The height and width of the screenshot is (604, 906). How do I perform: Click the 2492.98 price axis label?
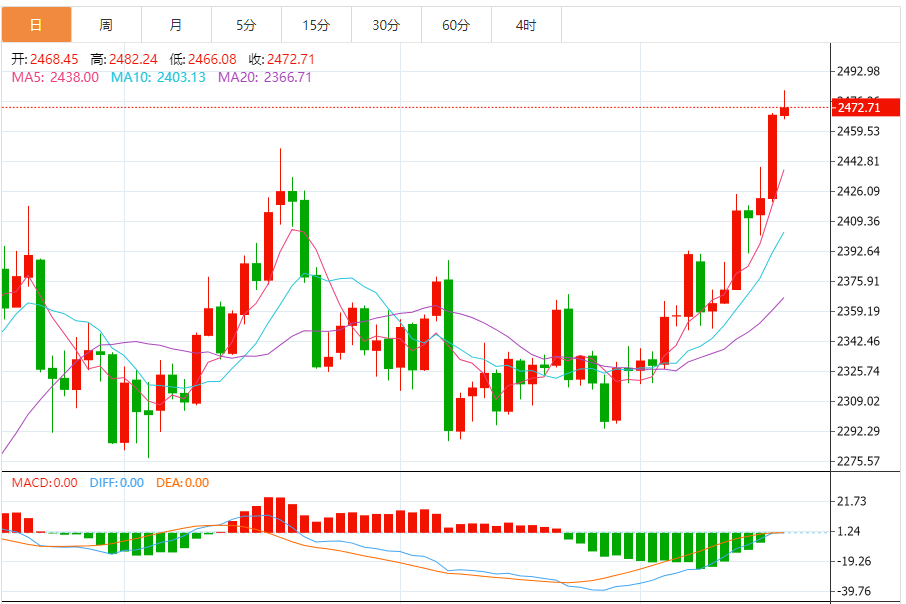click(859, 72)
